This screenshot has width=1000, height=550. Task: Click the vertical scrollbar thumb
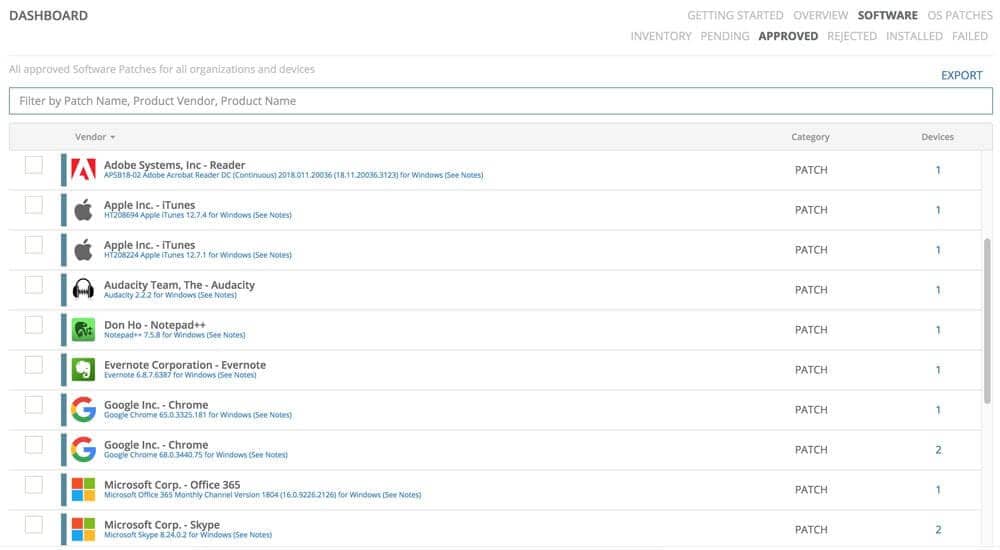(987, 321)
